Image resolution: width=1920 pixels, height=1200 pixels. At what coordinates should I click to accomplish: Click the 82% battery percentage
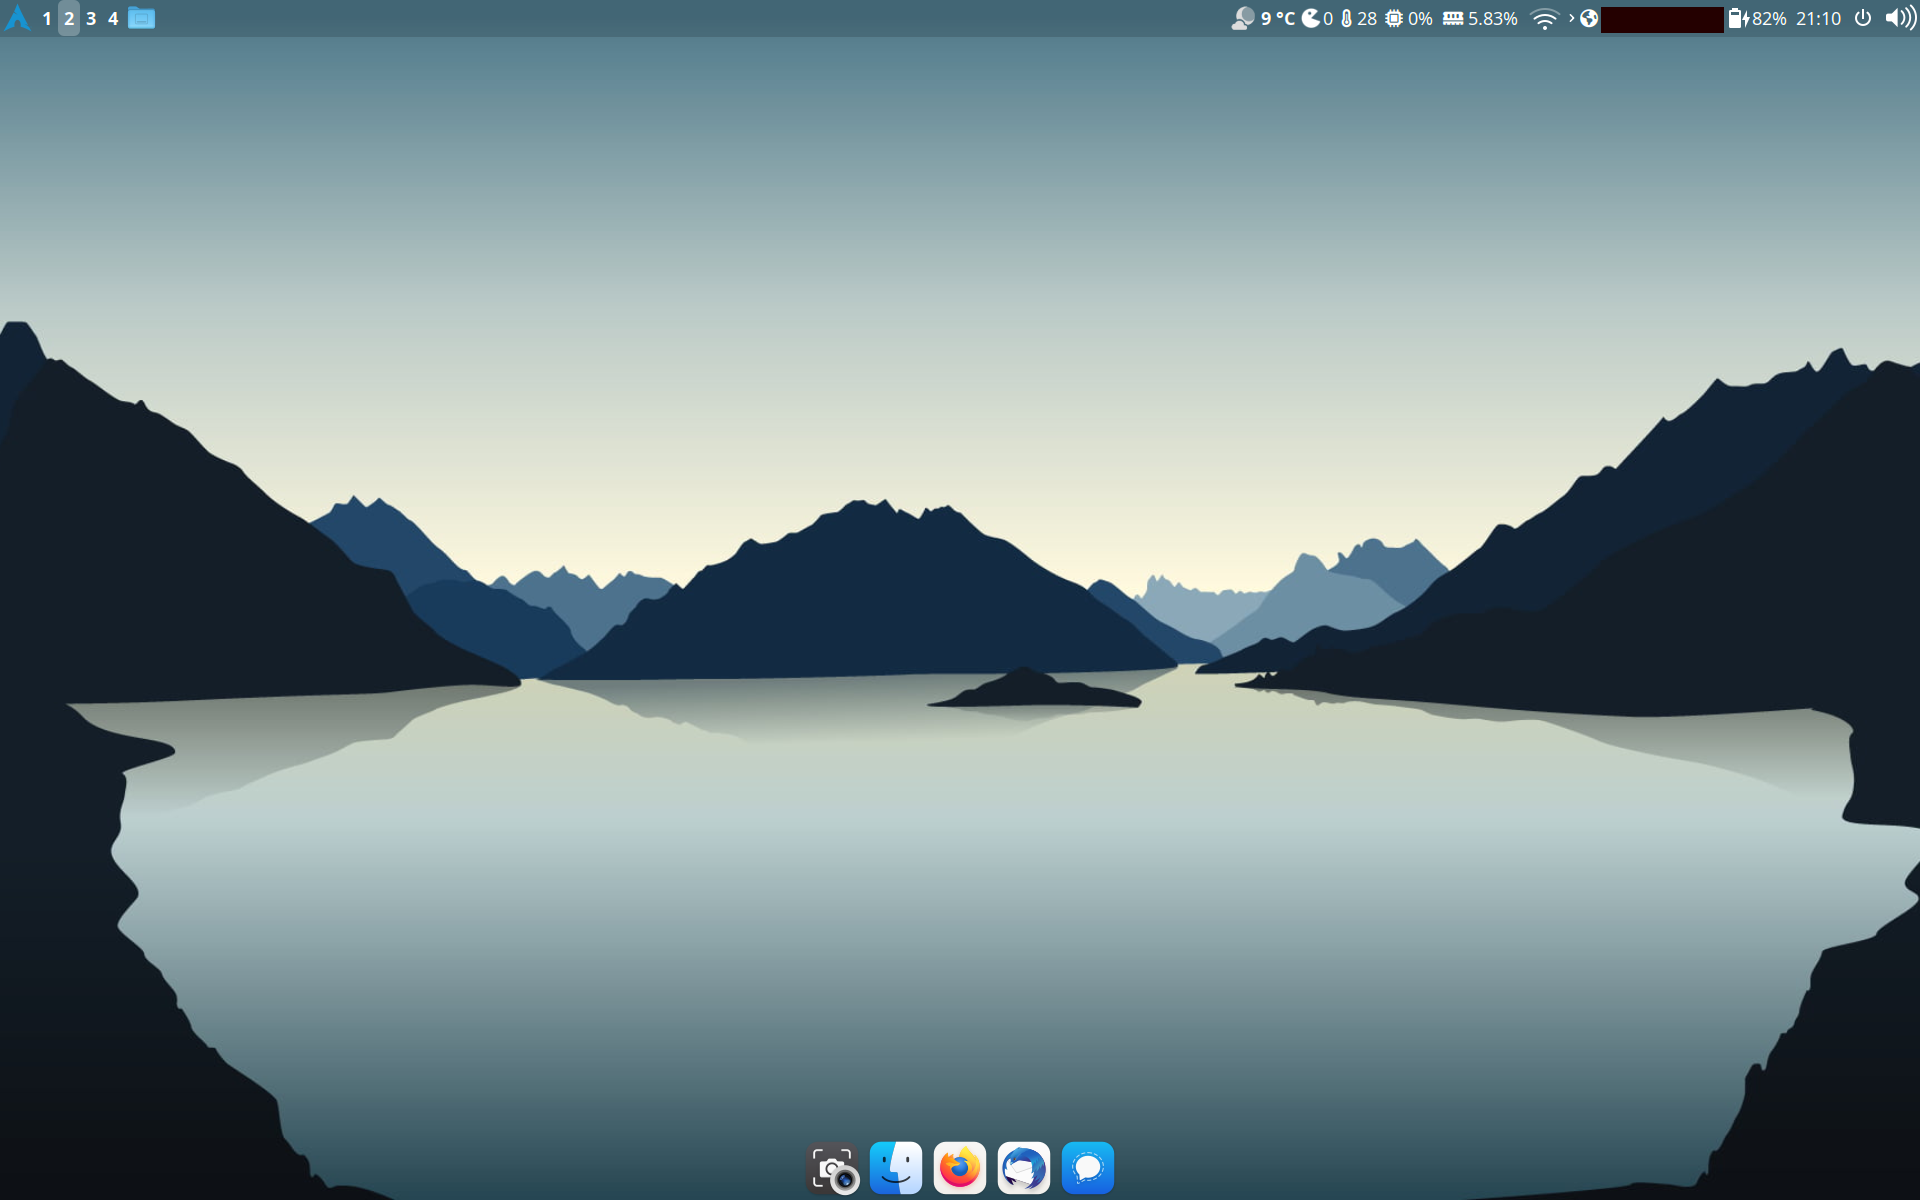1769,18
